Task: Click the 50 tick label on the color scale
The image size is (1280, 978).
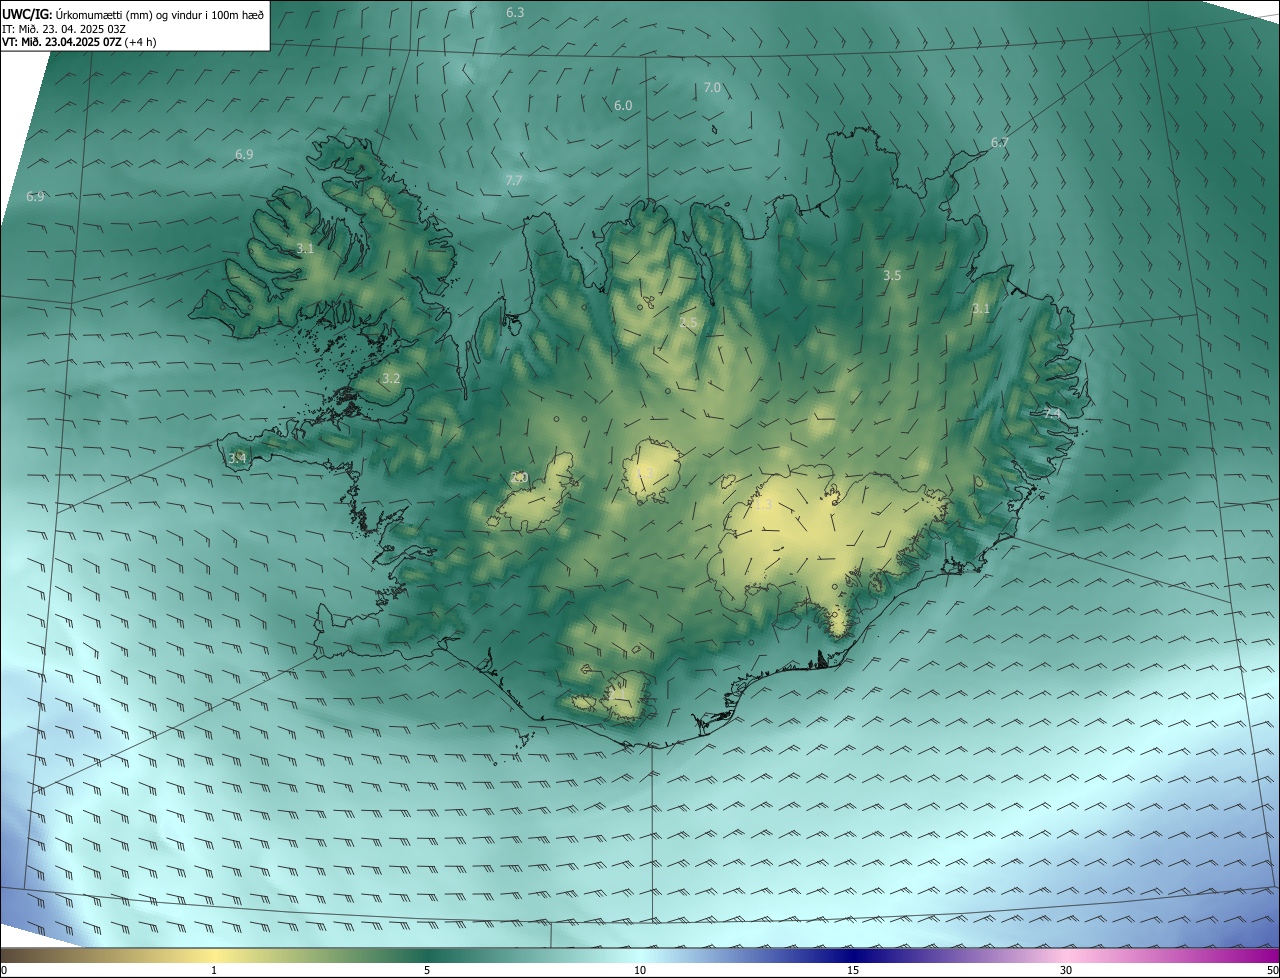Action: [x=1272, y=970]
